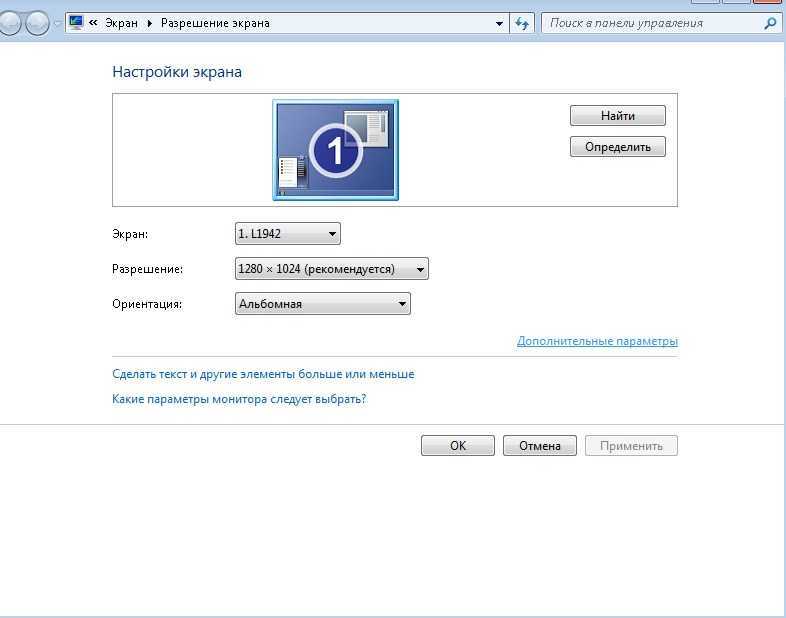The width and height of the screenshot is (786, 618).
Task: Click the refresh button in address bar
Action: tap(522, 24)
